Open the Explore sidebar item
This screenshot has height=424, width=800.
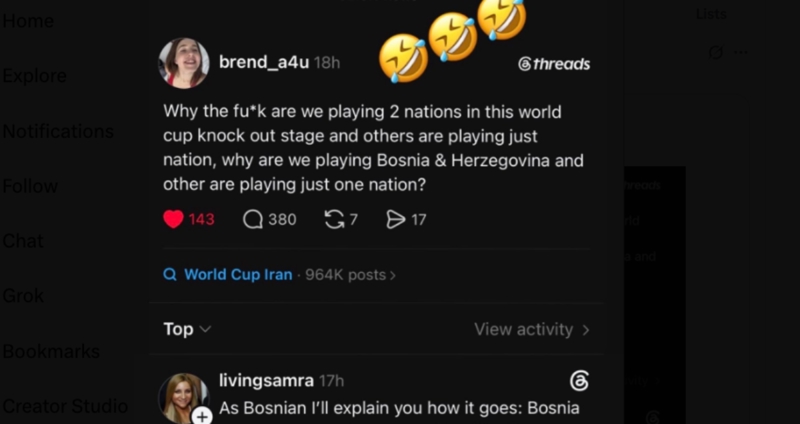[x=35, y=76]
